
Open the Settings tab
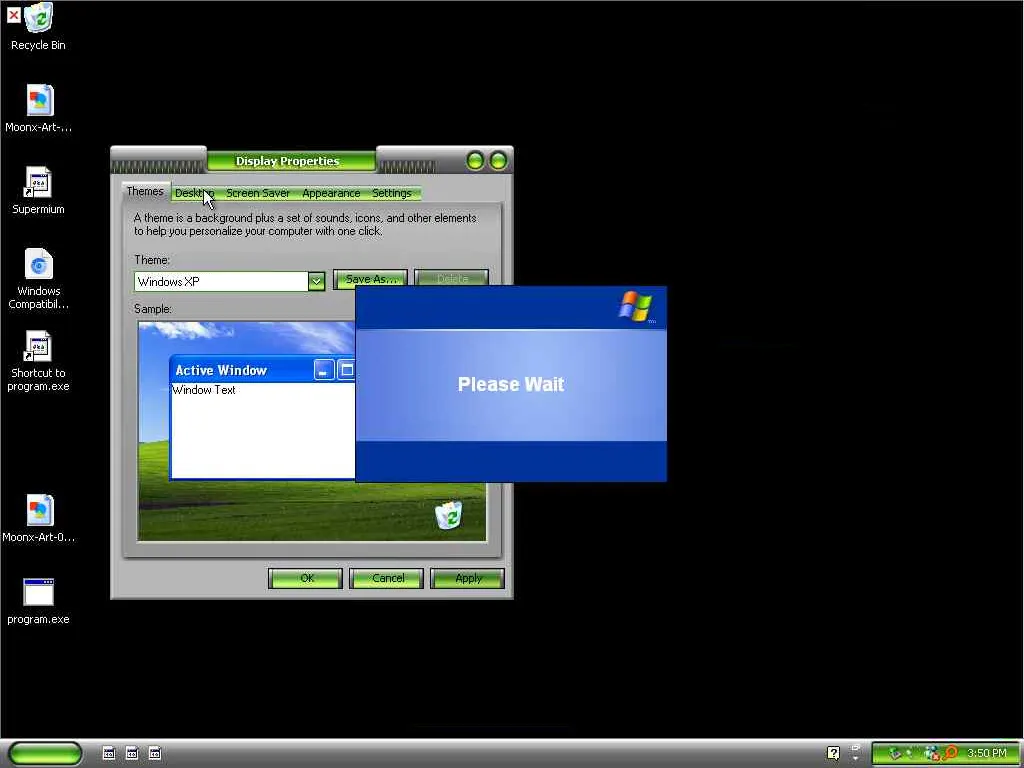[x=392, y=193]
